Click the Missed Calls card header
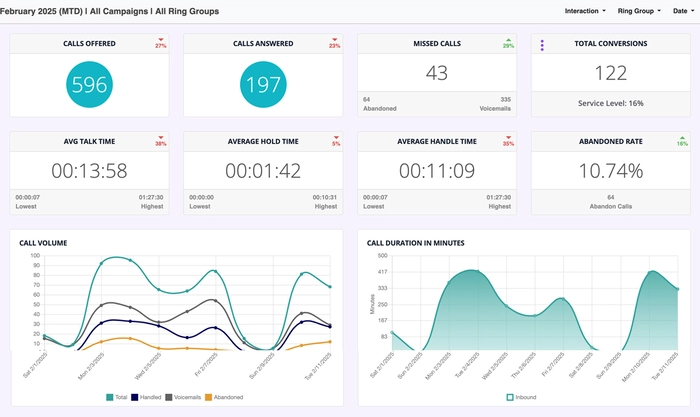 point(437,43)
